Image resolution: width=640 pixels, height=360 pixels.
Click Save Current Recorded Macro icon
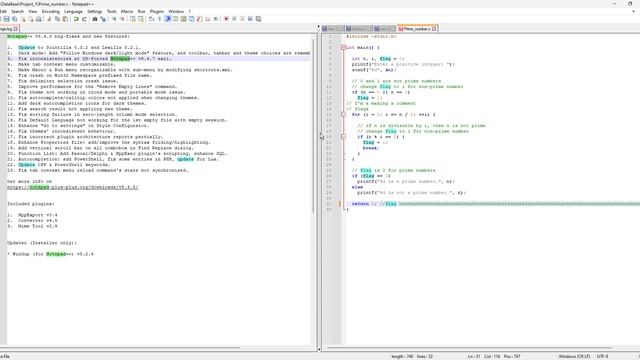pos(258,19)
